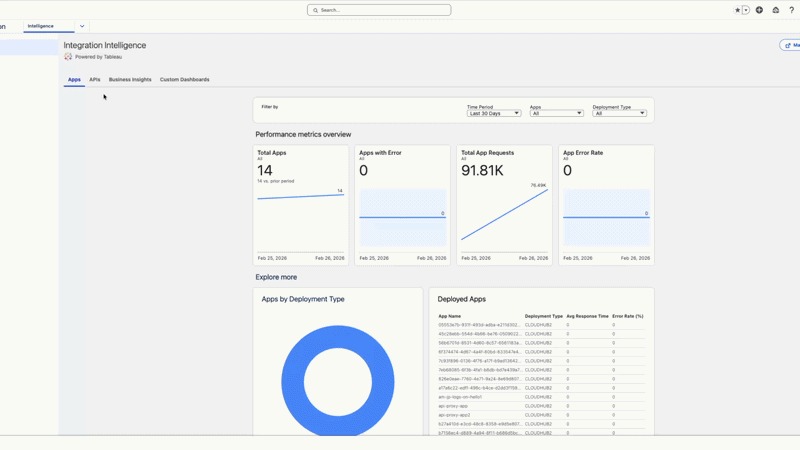Click the Total App Requests line chart
Viewport: 800px width, 450px height.
504,215
